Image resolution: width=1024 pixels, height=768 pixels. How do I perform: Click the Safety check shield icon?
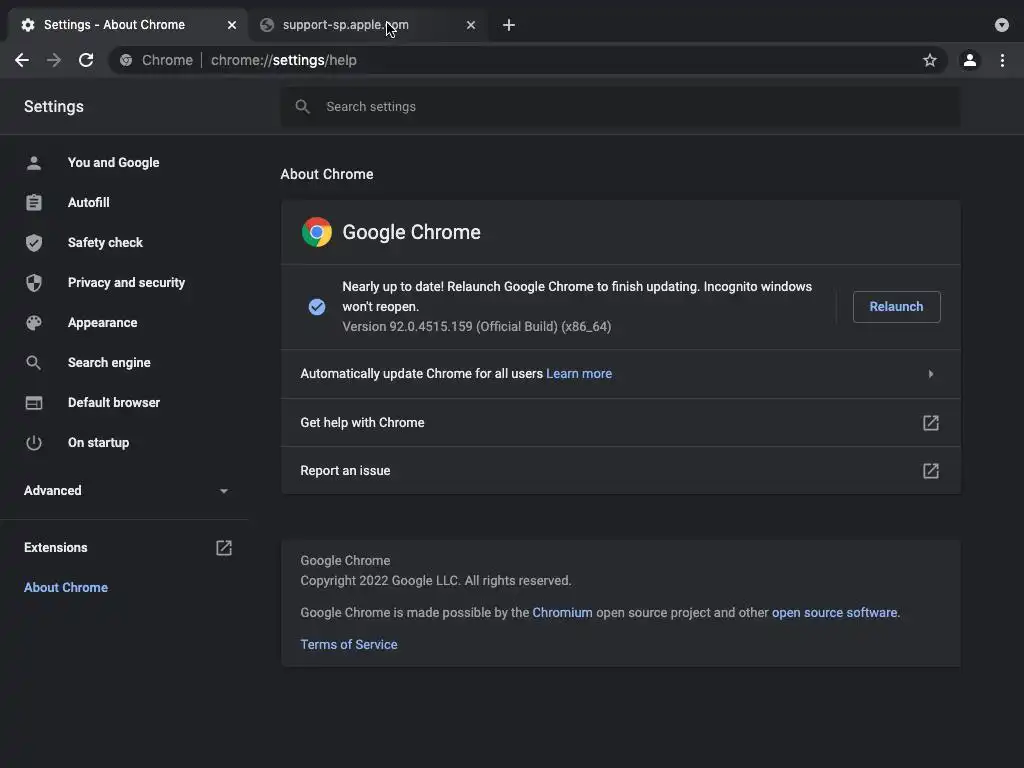[x=34, y=243]
